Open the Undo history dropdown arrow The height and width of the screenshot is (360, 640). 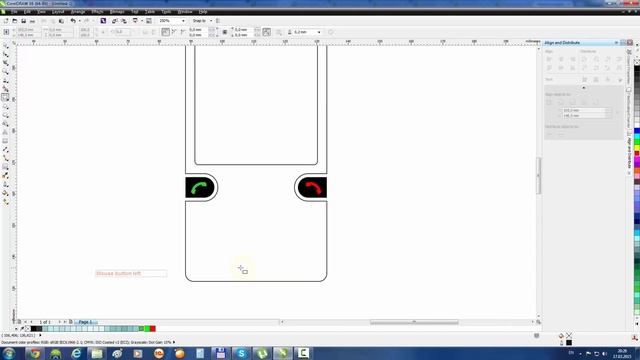pos(80,21)
